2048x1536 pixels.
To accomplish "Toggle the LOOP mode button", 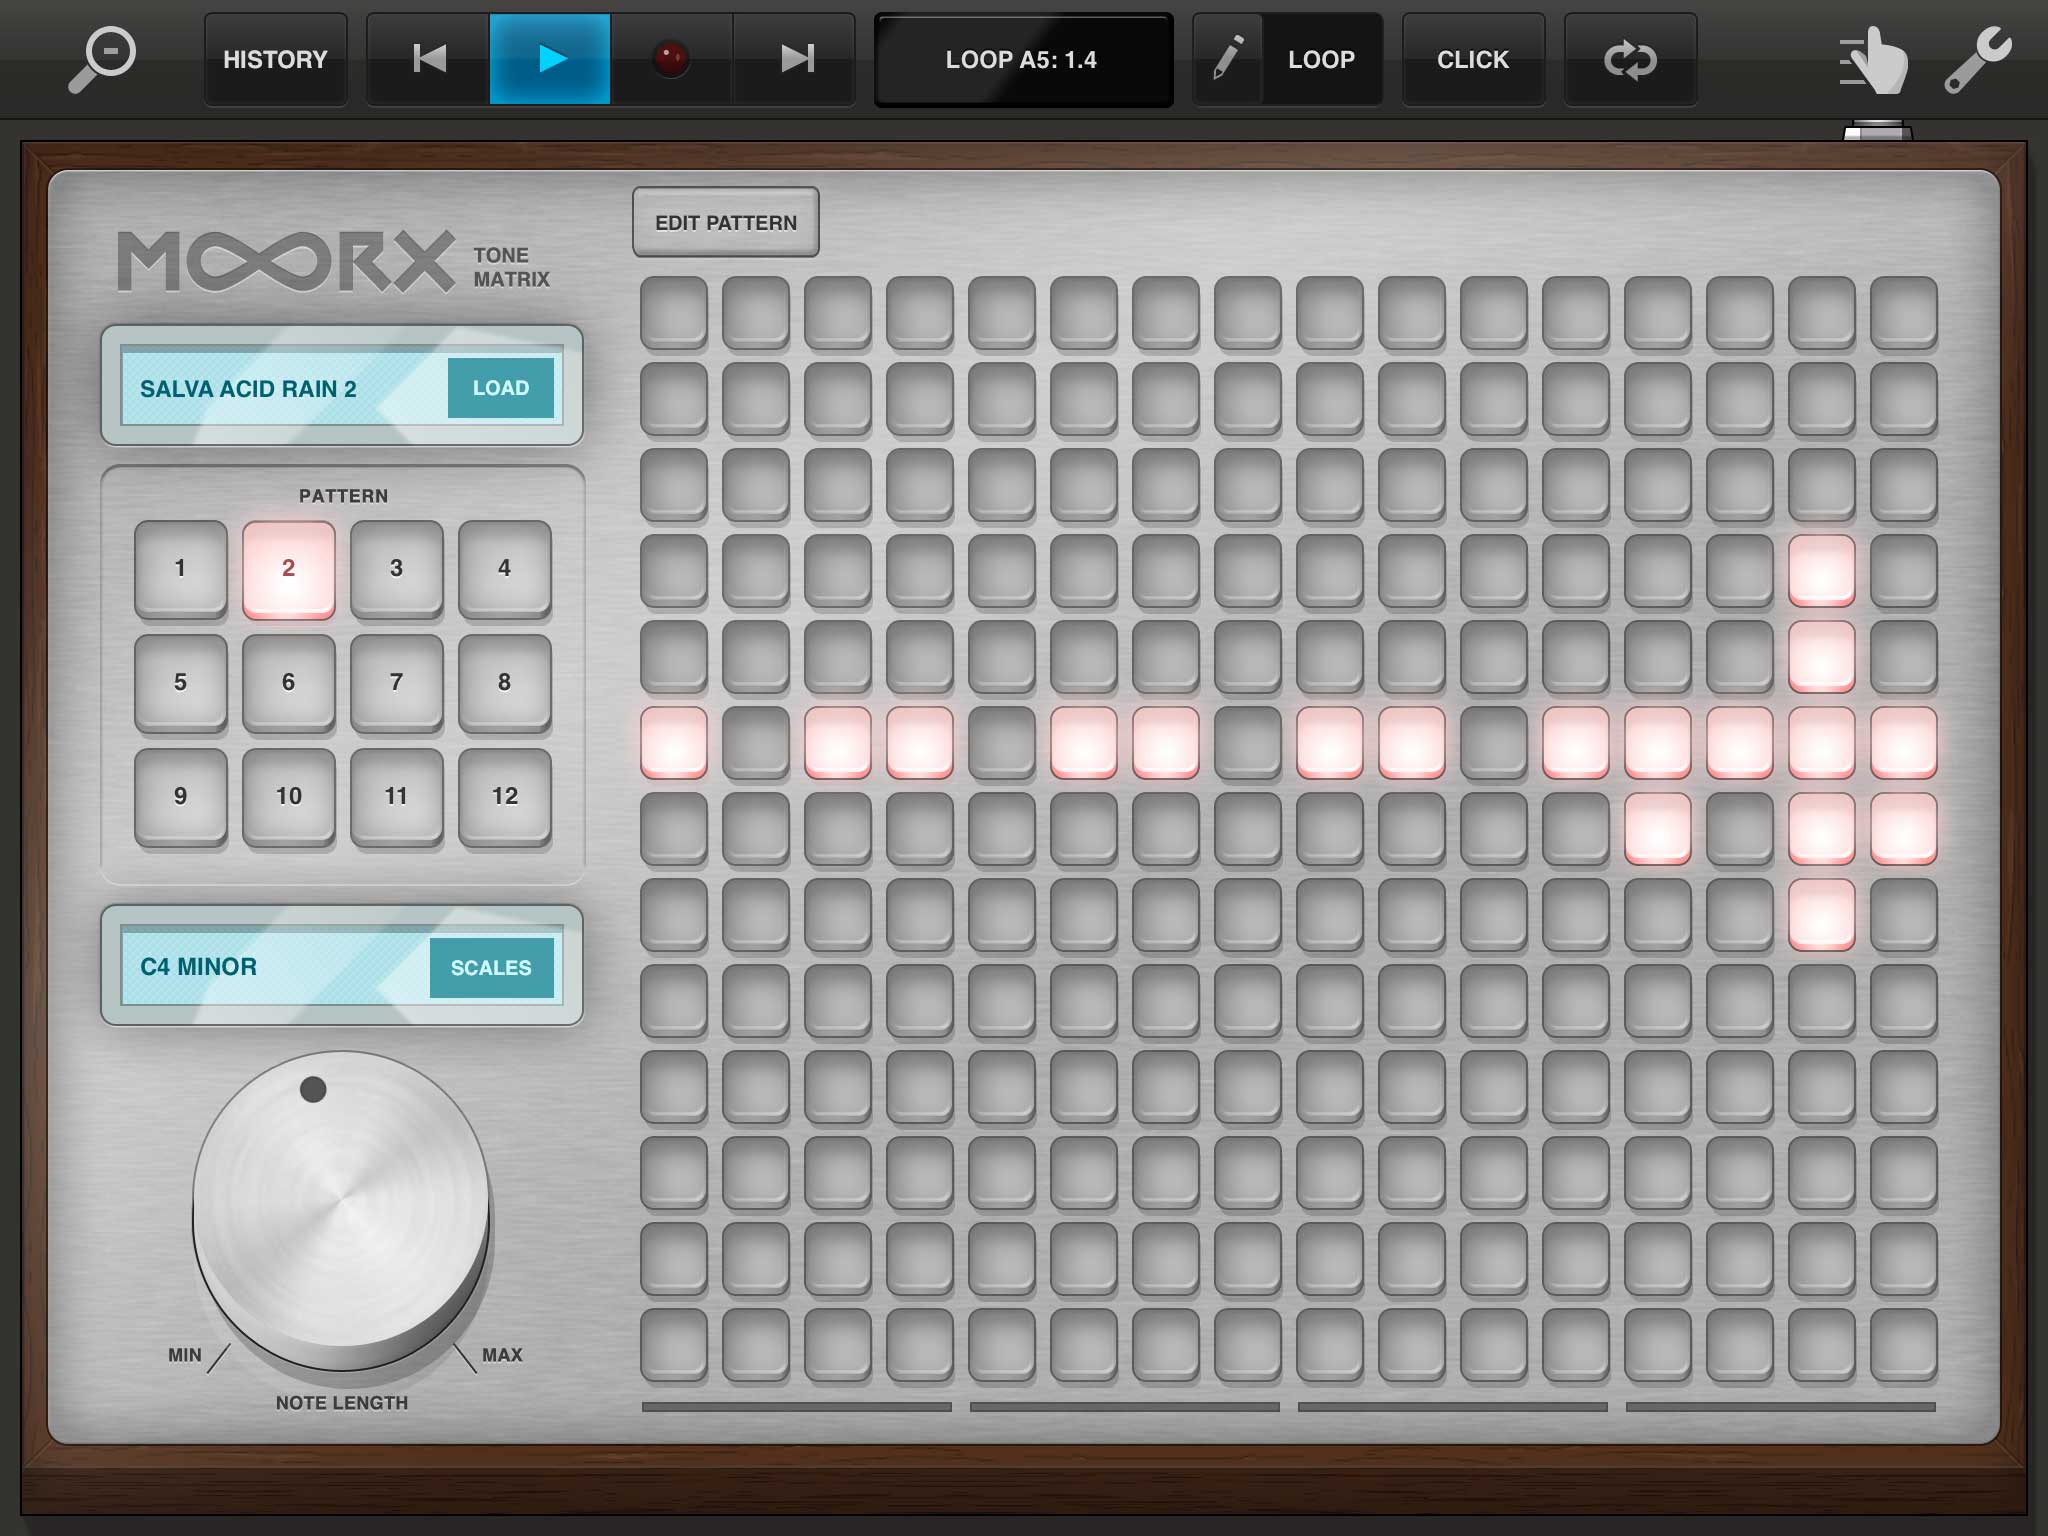I will click(x=1321, y=59).
